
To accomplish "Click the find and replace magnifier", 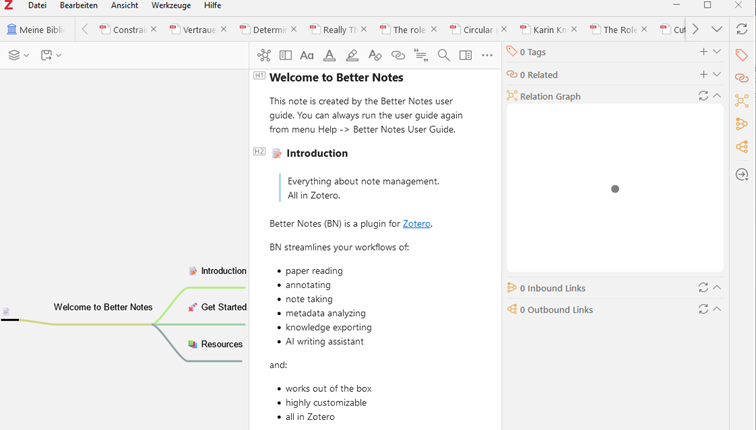I will 444,55.
